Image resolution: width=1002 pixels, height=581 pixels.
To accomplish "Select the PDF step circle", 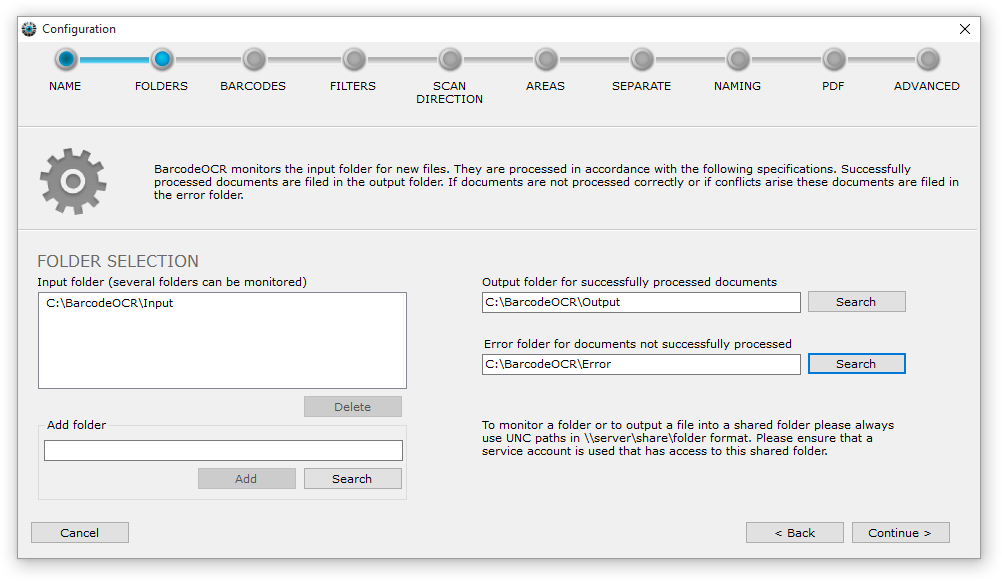I will (834, 59).
